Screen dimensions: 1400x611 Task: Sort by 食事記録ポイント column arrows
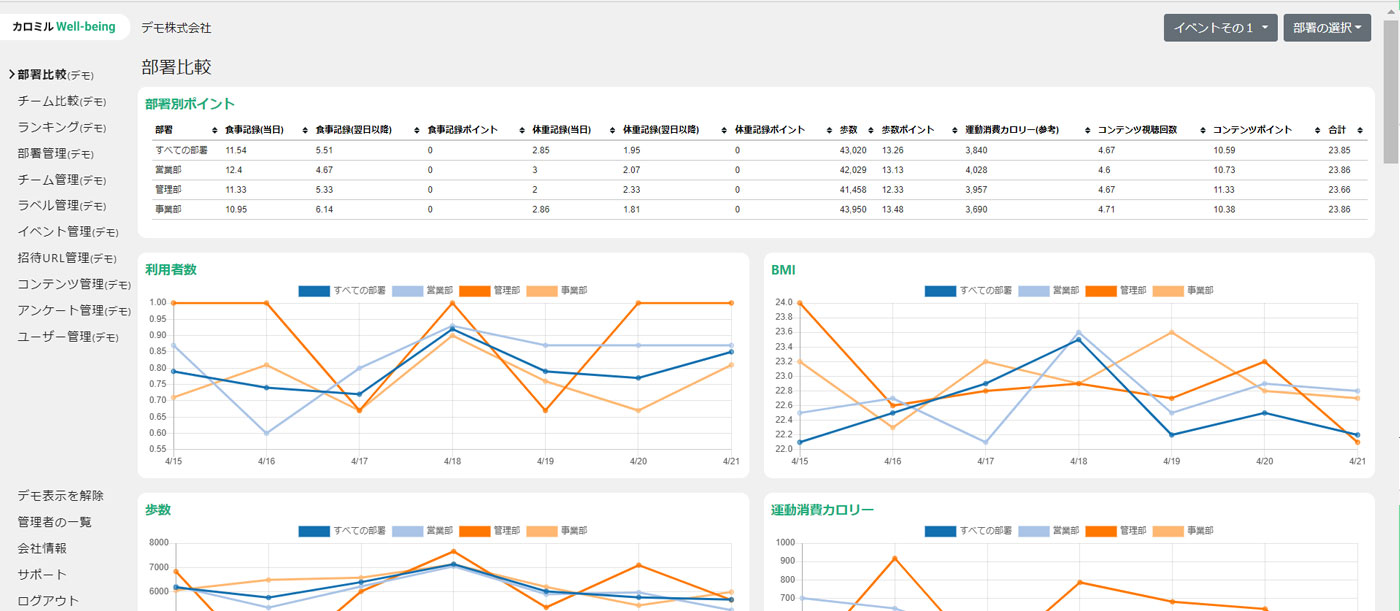pyautogui.click(x=521, y=131)
